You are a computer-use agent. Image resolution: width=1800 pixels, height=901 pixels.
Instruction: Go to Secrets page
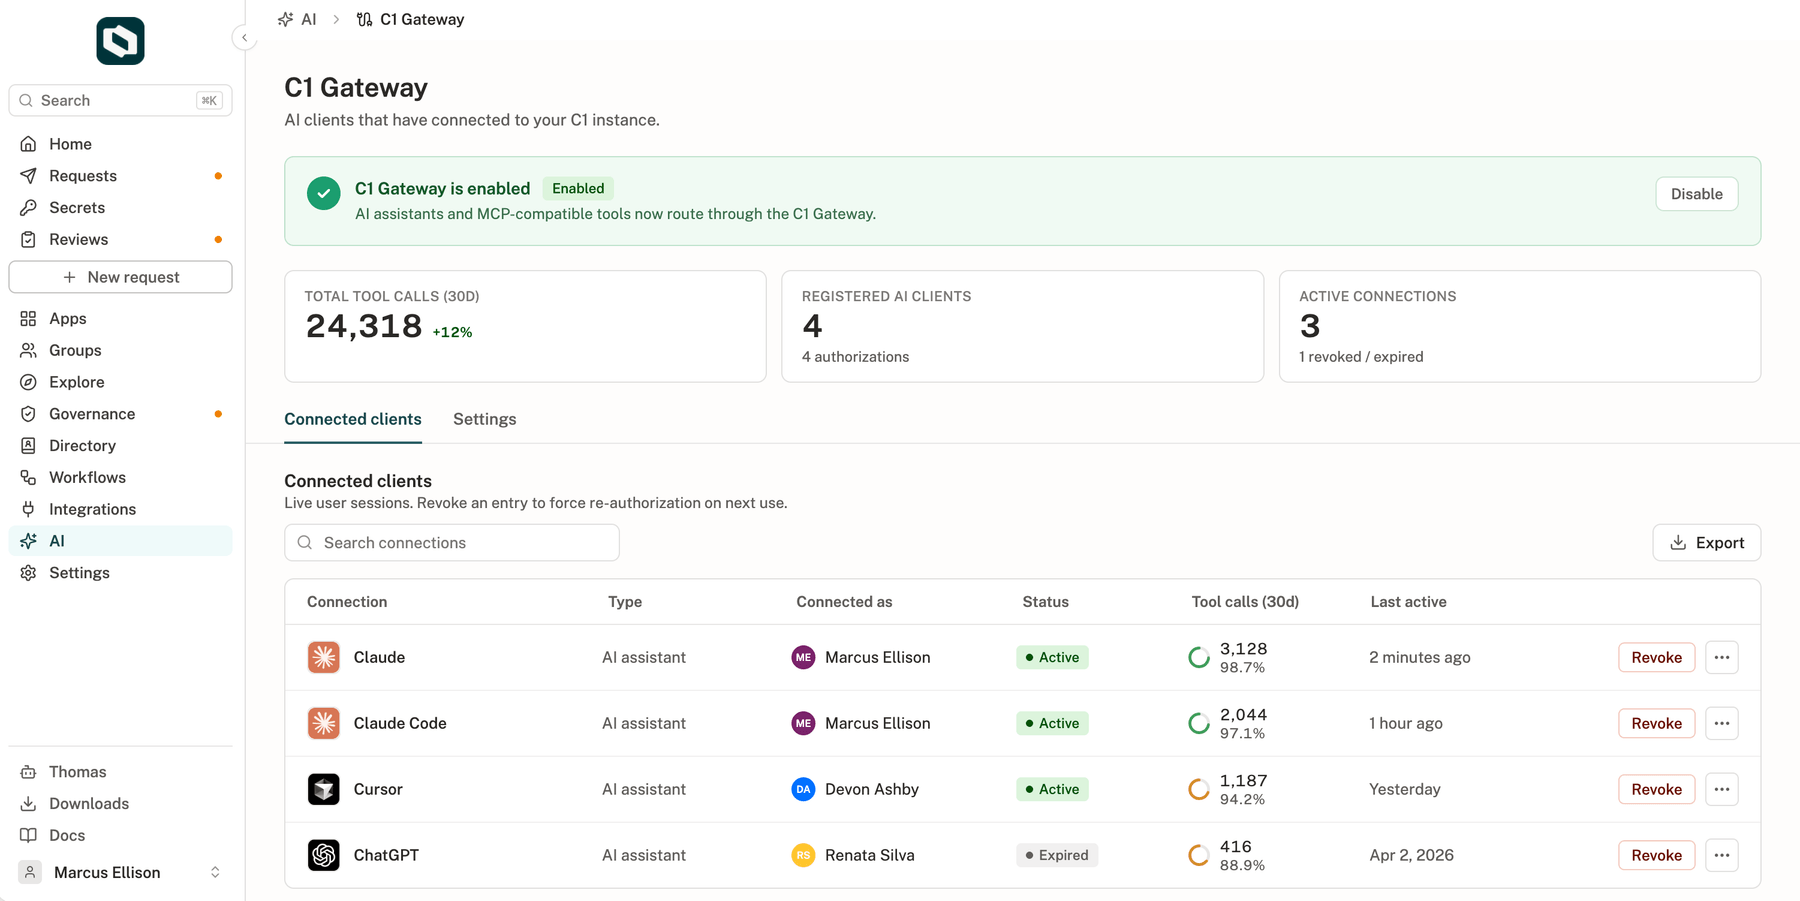click(x=120, y=208)
